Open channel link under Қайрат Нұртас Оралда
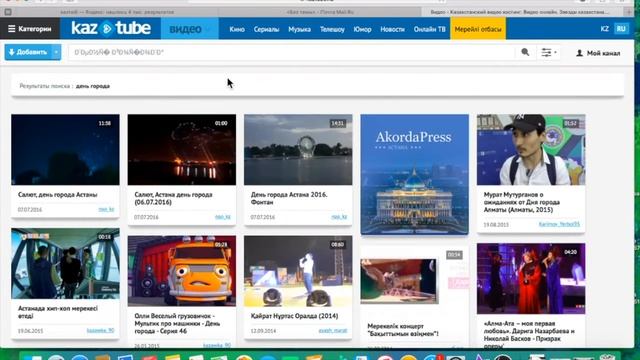Viewport: 640px width, 360px height. 333,330
